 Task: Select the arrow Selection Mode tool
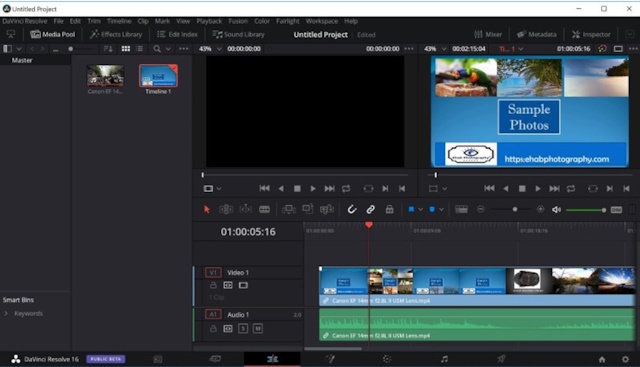[x=207, y=209]
